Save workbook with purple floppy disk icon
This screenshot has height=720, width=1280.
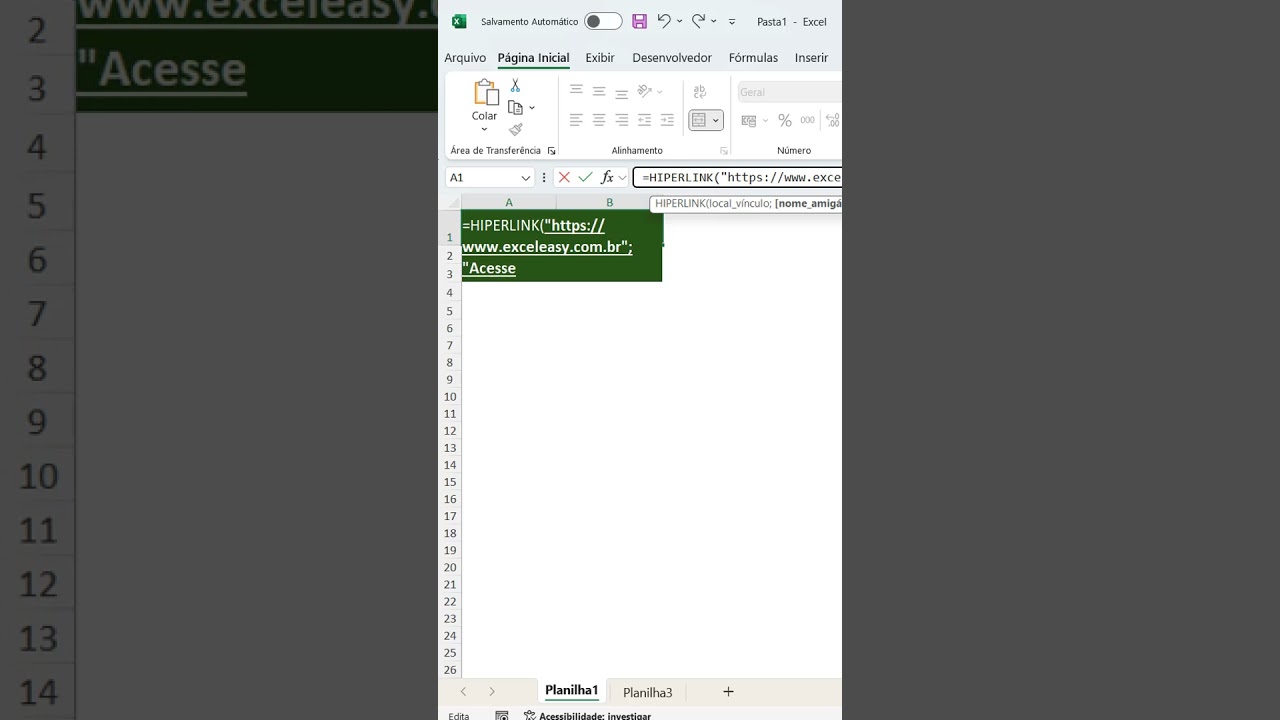pos(640,21)
